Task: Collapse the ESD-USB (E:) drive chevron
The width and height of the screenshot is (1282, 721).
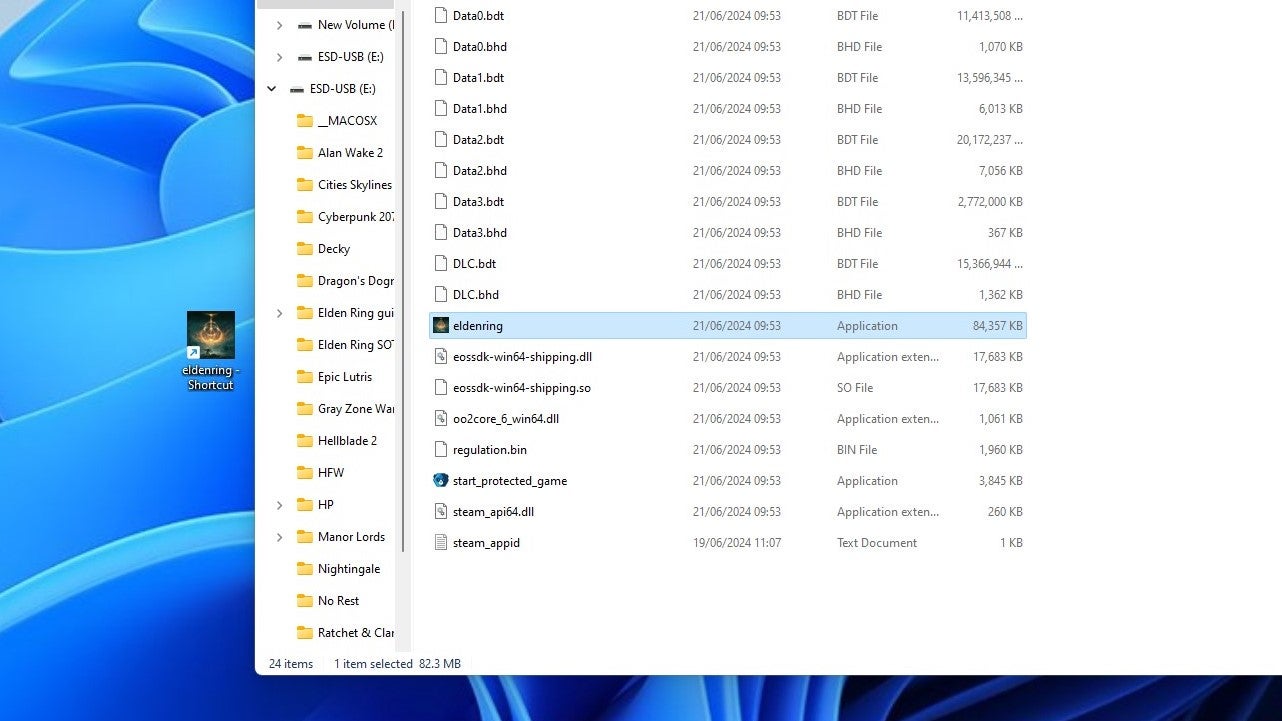Action: click(271, 88)
